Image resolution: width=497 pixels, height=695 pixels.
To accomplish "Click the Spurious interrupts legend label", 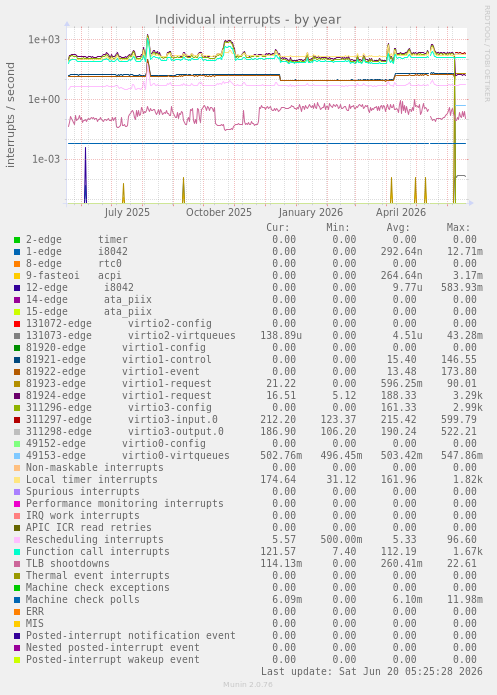I will (83, 491).
